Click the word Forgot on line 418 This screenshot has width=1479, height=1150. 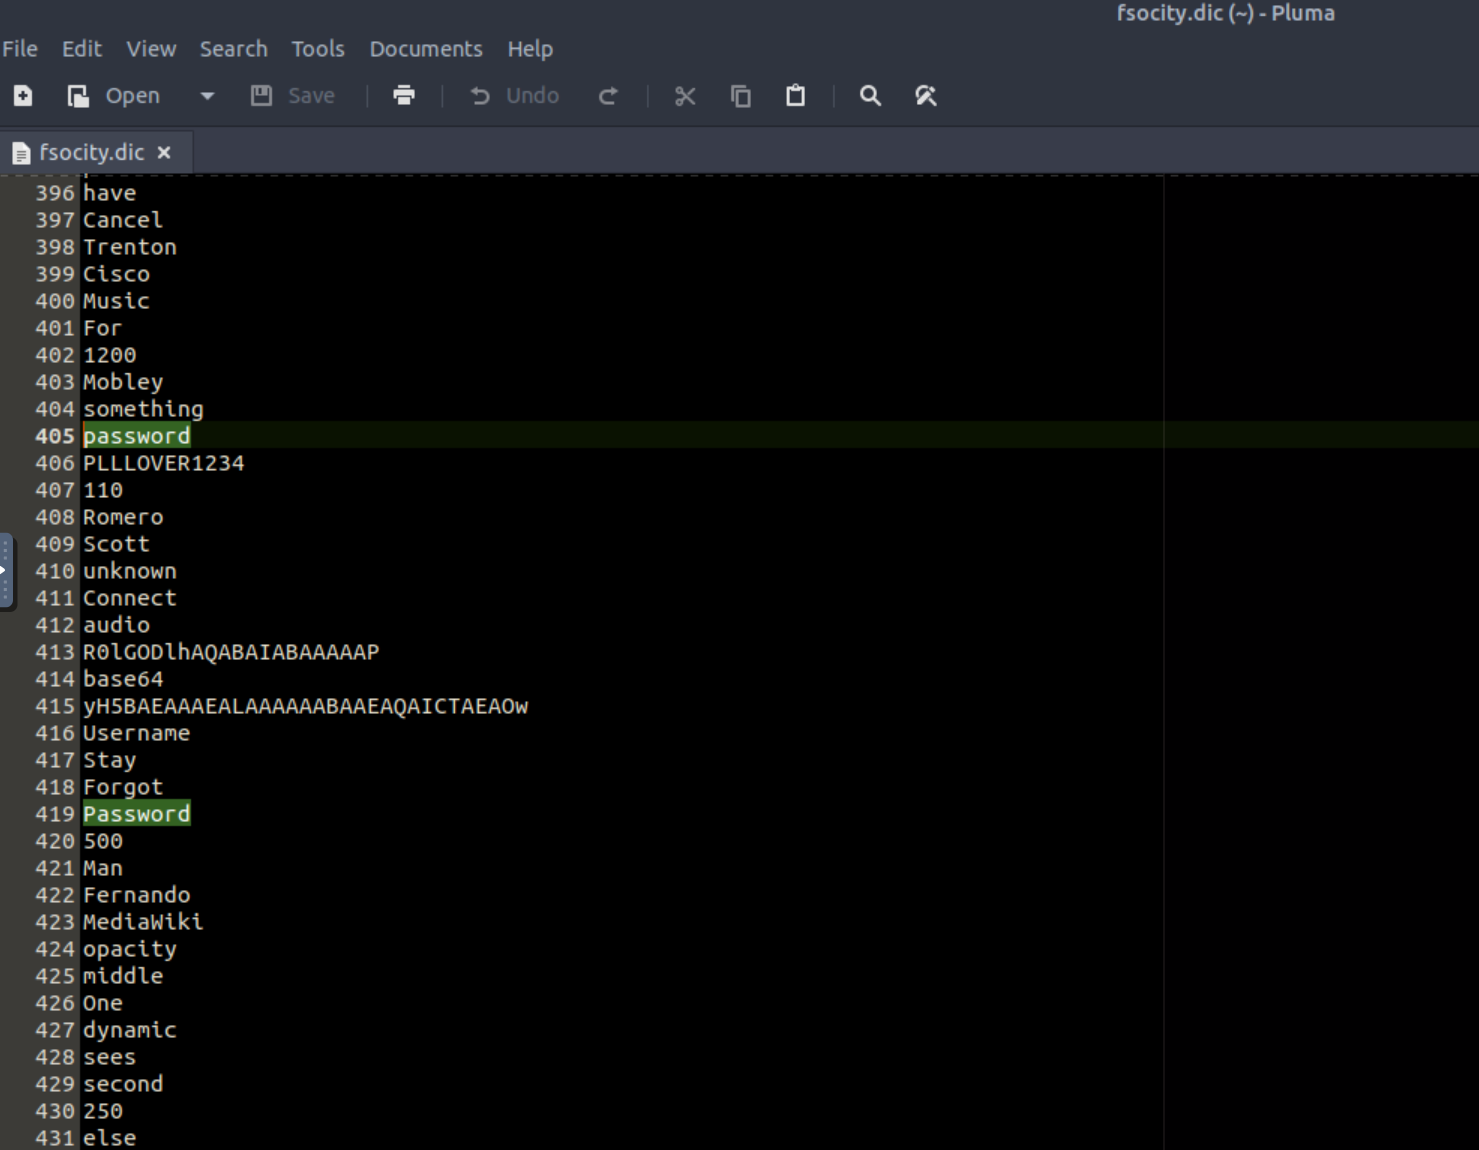pyautogui.click(x=123, y=787)
